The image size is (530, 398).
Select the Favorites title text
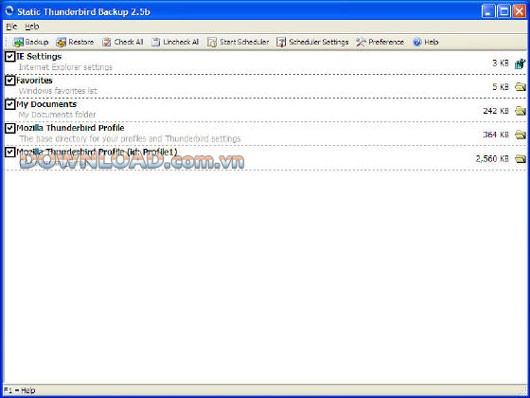(x=34, y=80)
